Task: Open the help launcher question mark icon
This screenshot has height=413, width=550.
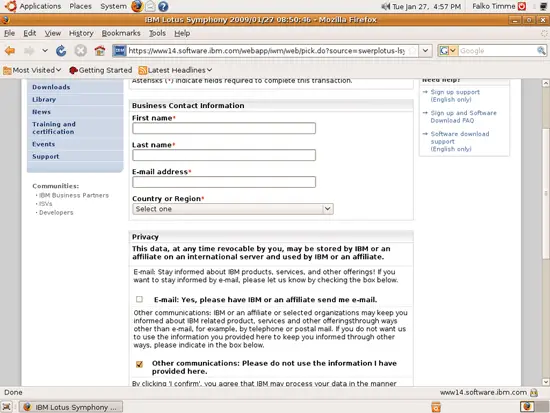Action: pyautogui.click(x=163, y=6)
